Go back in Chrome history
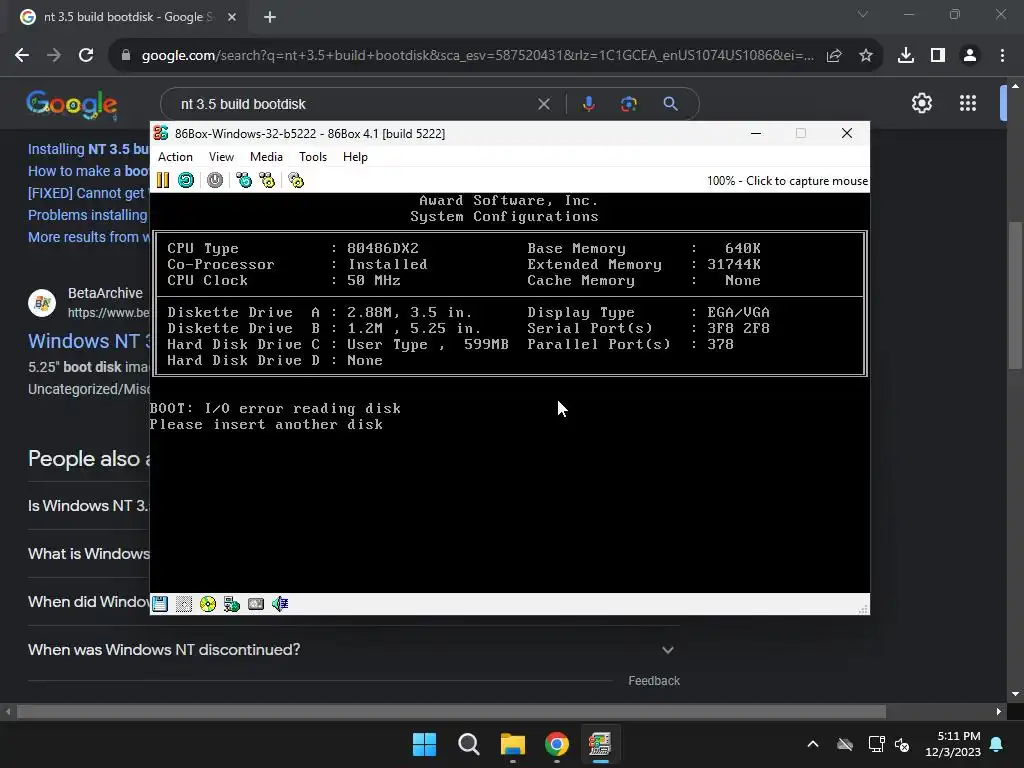 (22, 56)
